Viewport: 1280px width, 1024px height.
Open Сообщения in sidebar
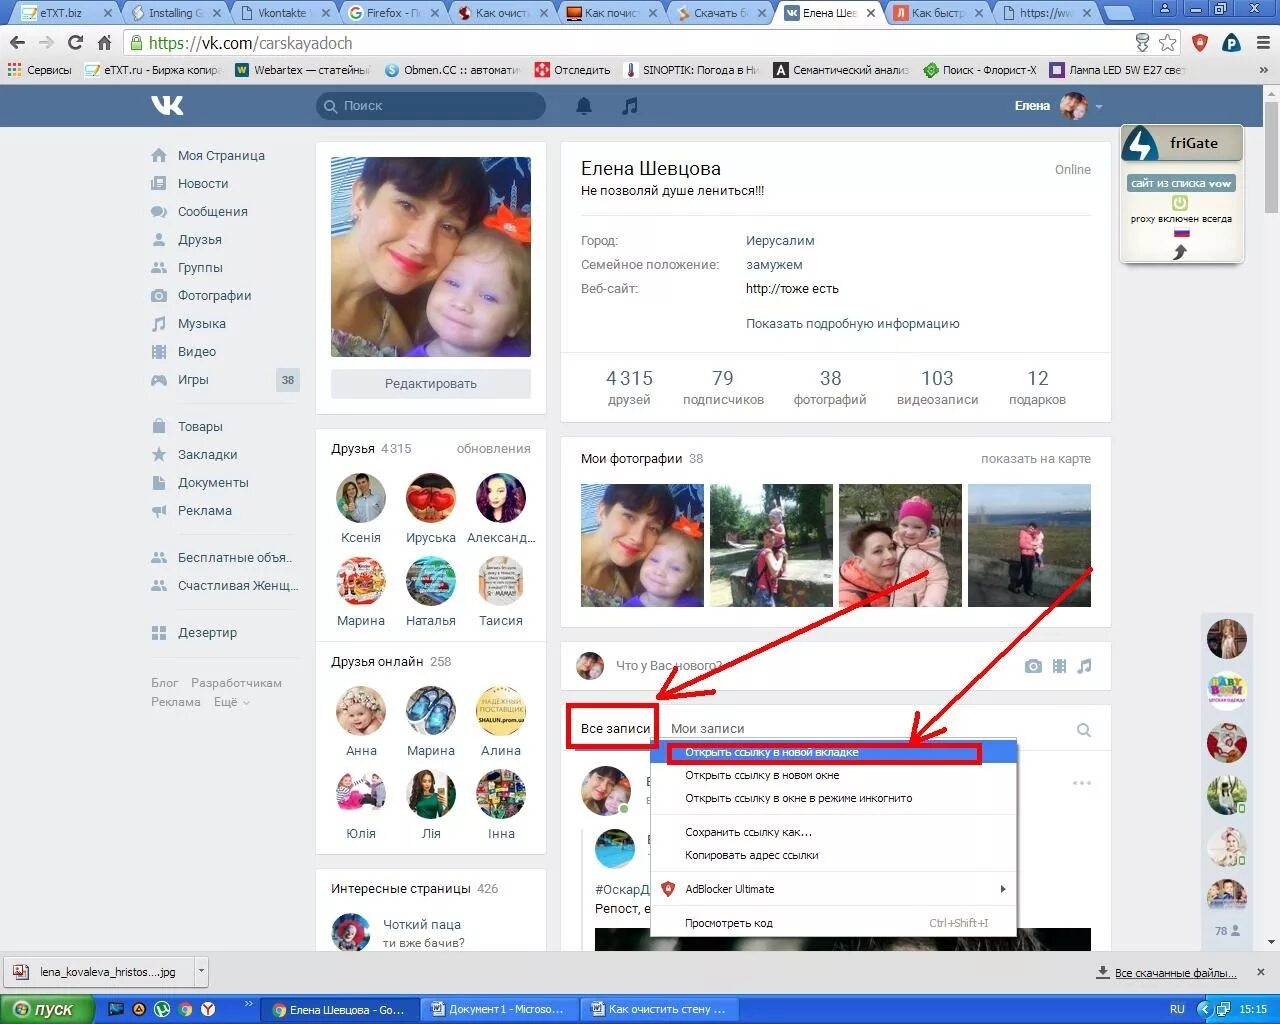point(212,212)
